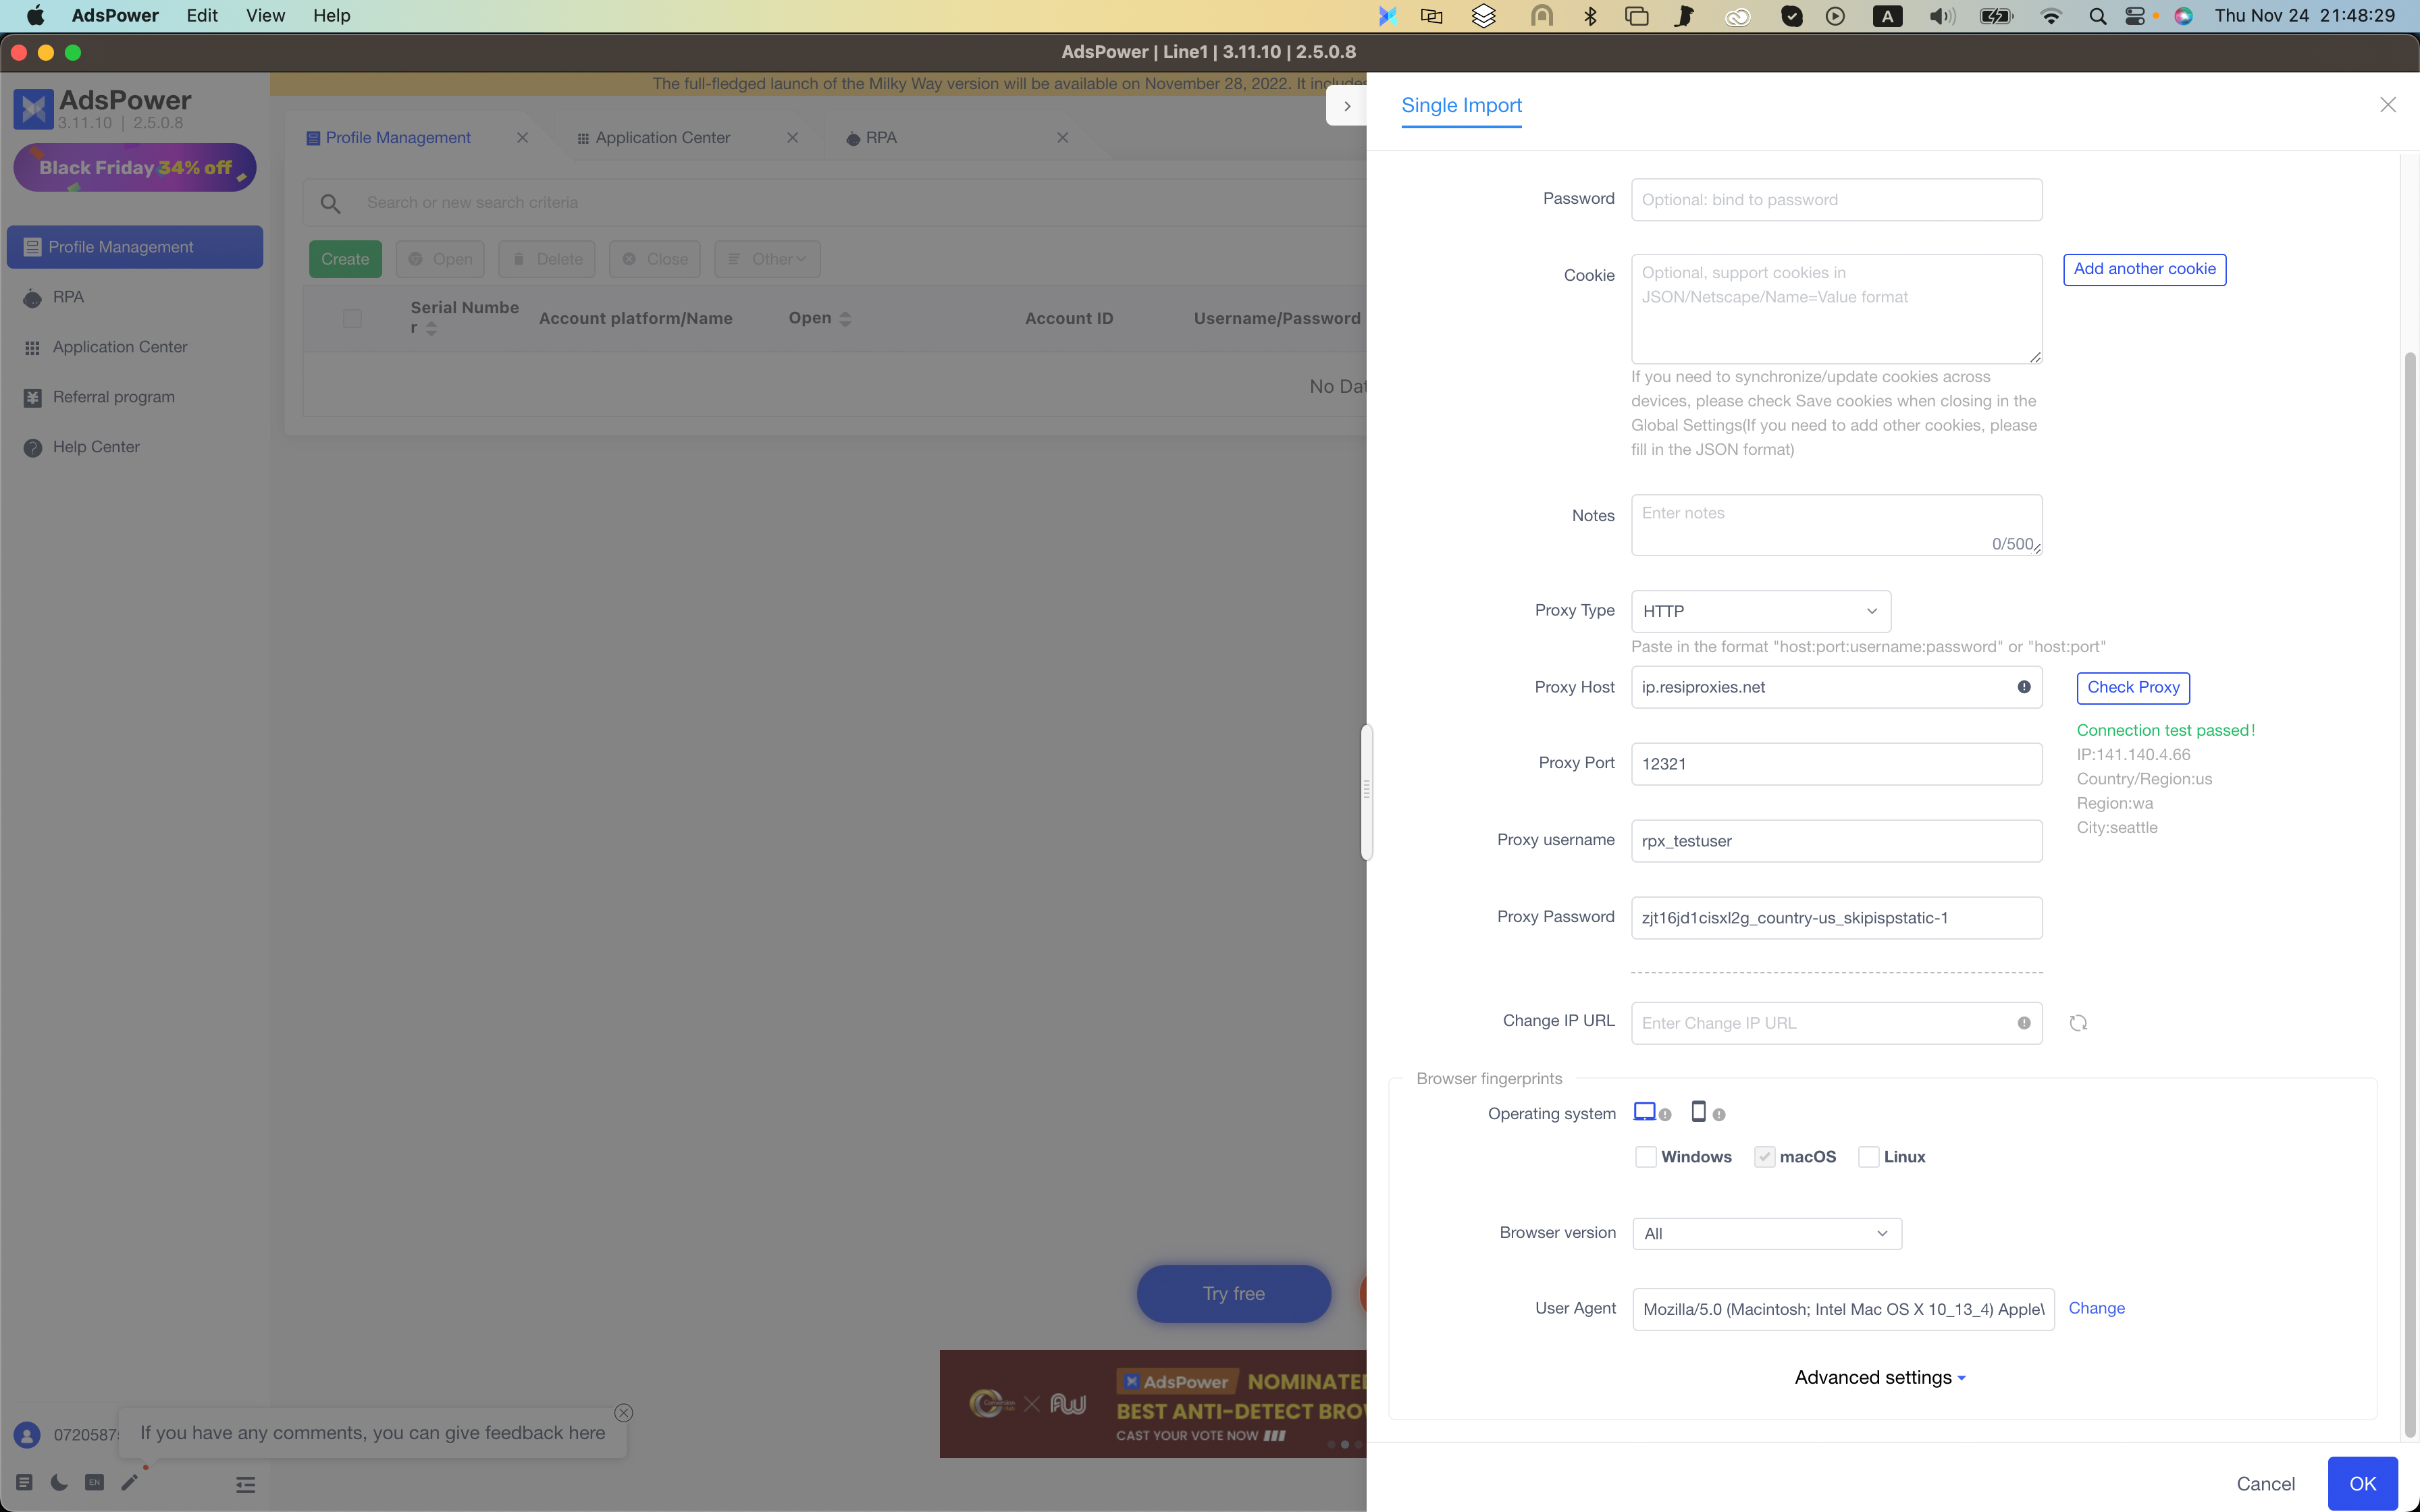The width and height of the screenshot is (2420, 1512).
Task: Expand Advanced settings
Action: pyautogui.click(x=1880, y=1377)
